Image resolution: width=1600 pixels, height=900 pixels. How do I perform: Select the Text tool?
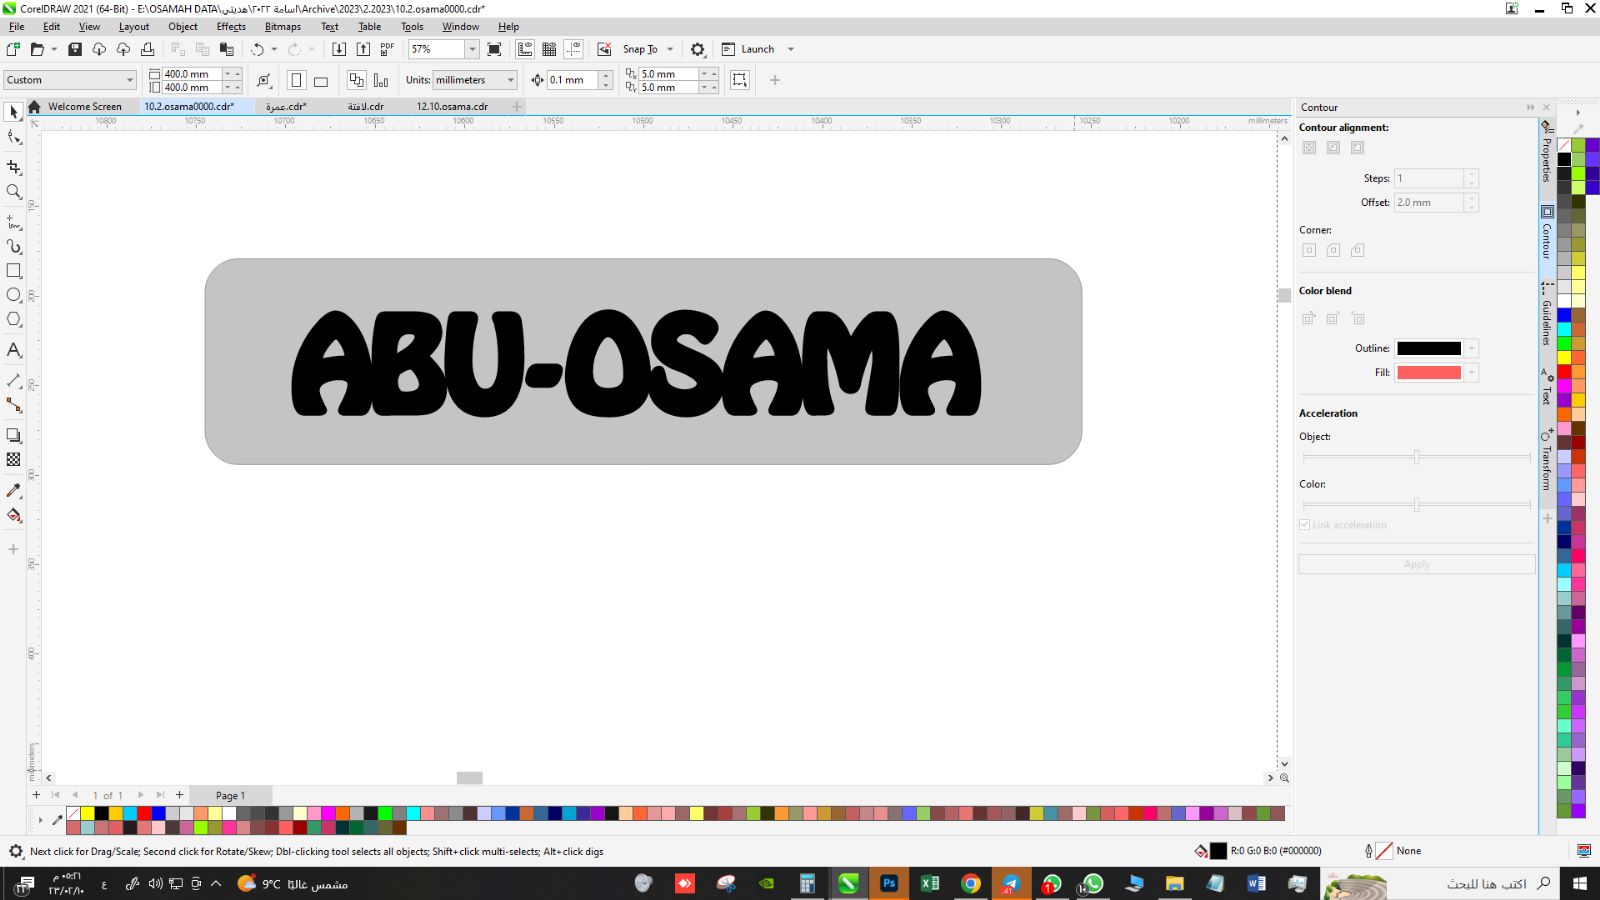point(14,350)
